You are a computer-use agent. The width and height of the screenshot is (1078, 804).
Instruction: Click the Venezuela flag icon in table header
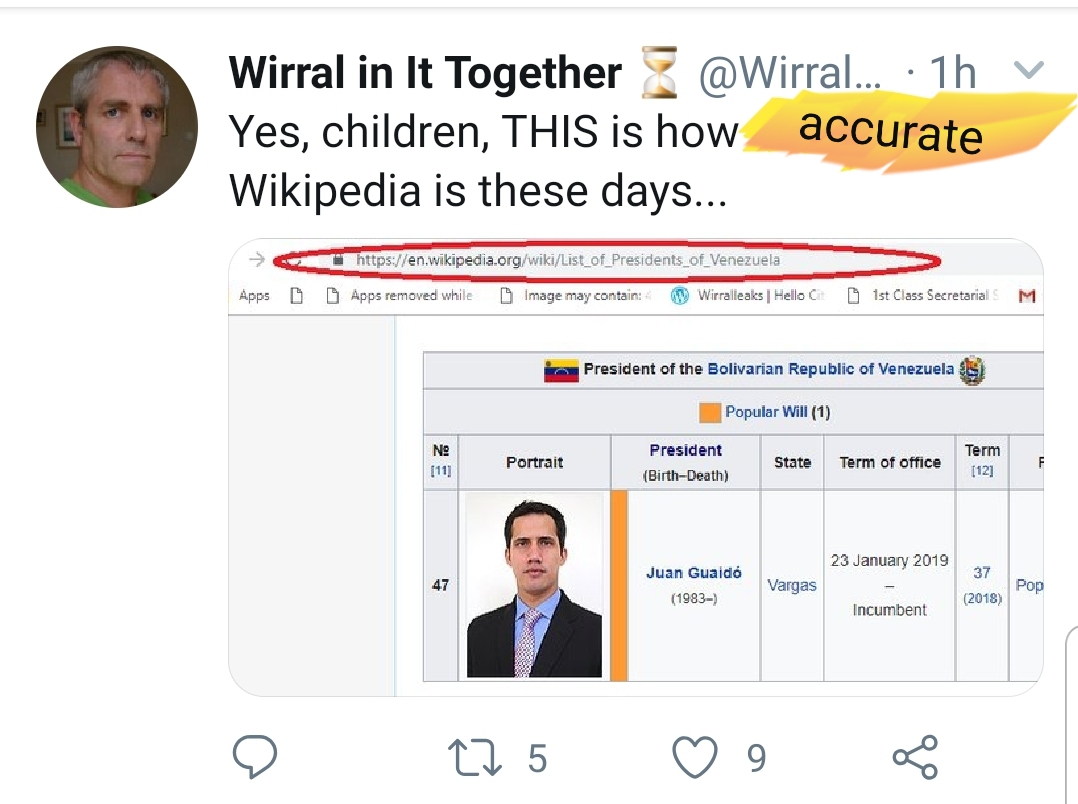click(x=562, y=370)
